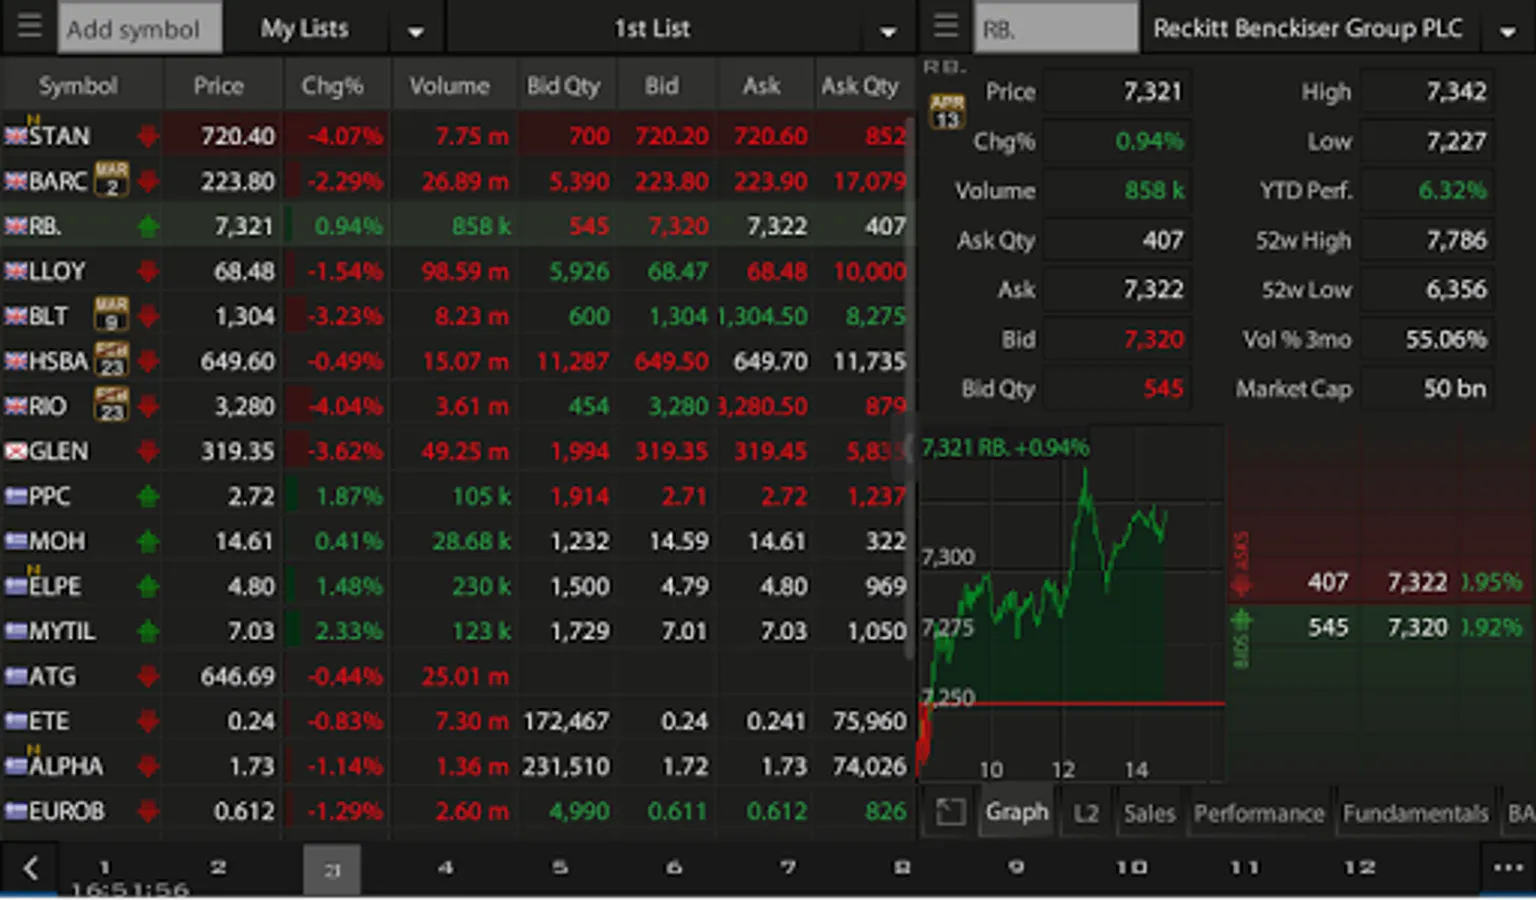Click the red down arrow on ATG row
1536x900 pixels.
(148, 676)
